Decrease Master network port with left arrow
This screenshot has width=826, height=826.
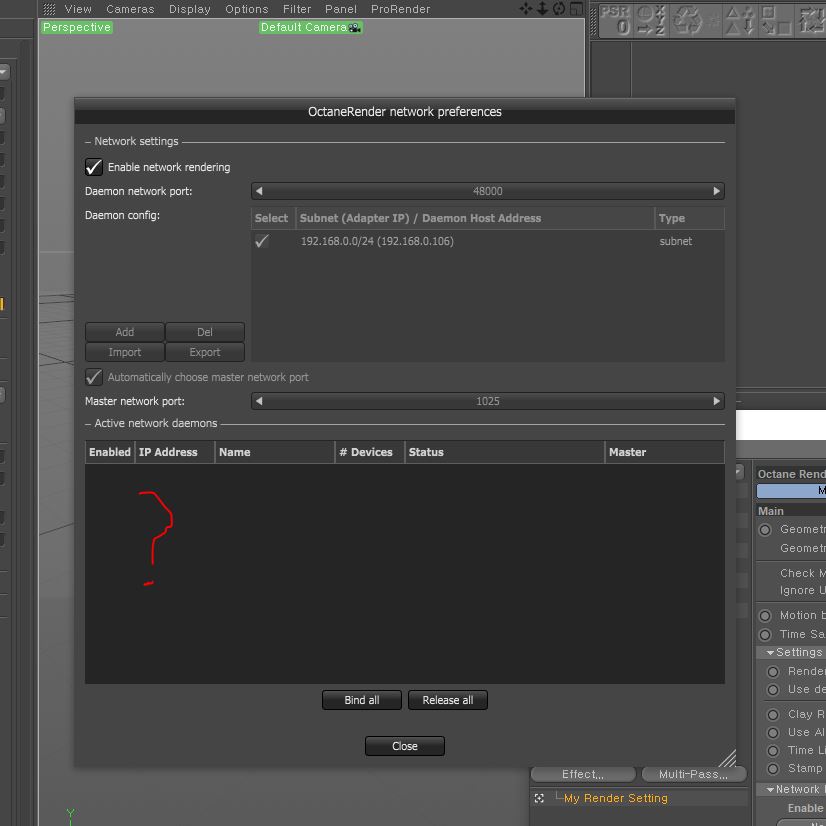tap(259, 401)
